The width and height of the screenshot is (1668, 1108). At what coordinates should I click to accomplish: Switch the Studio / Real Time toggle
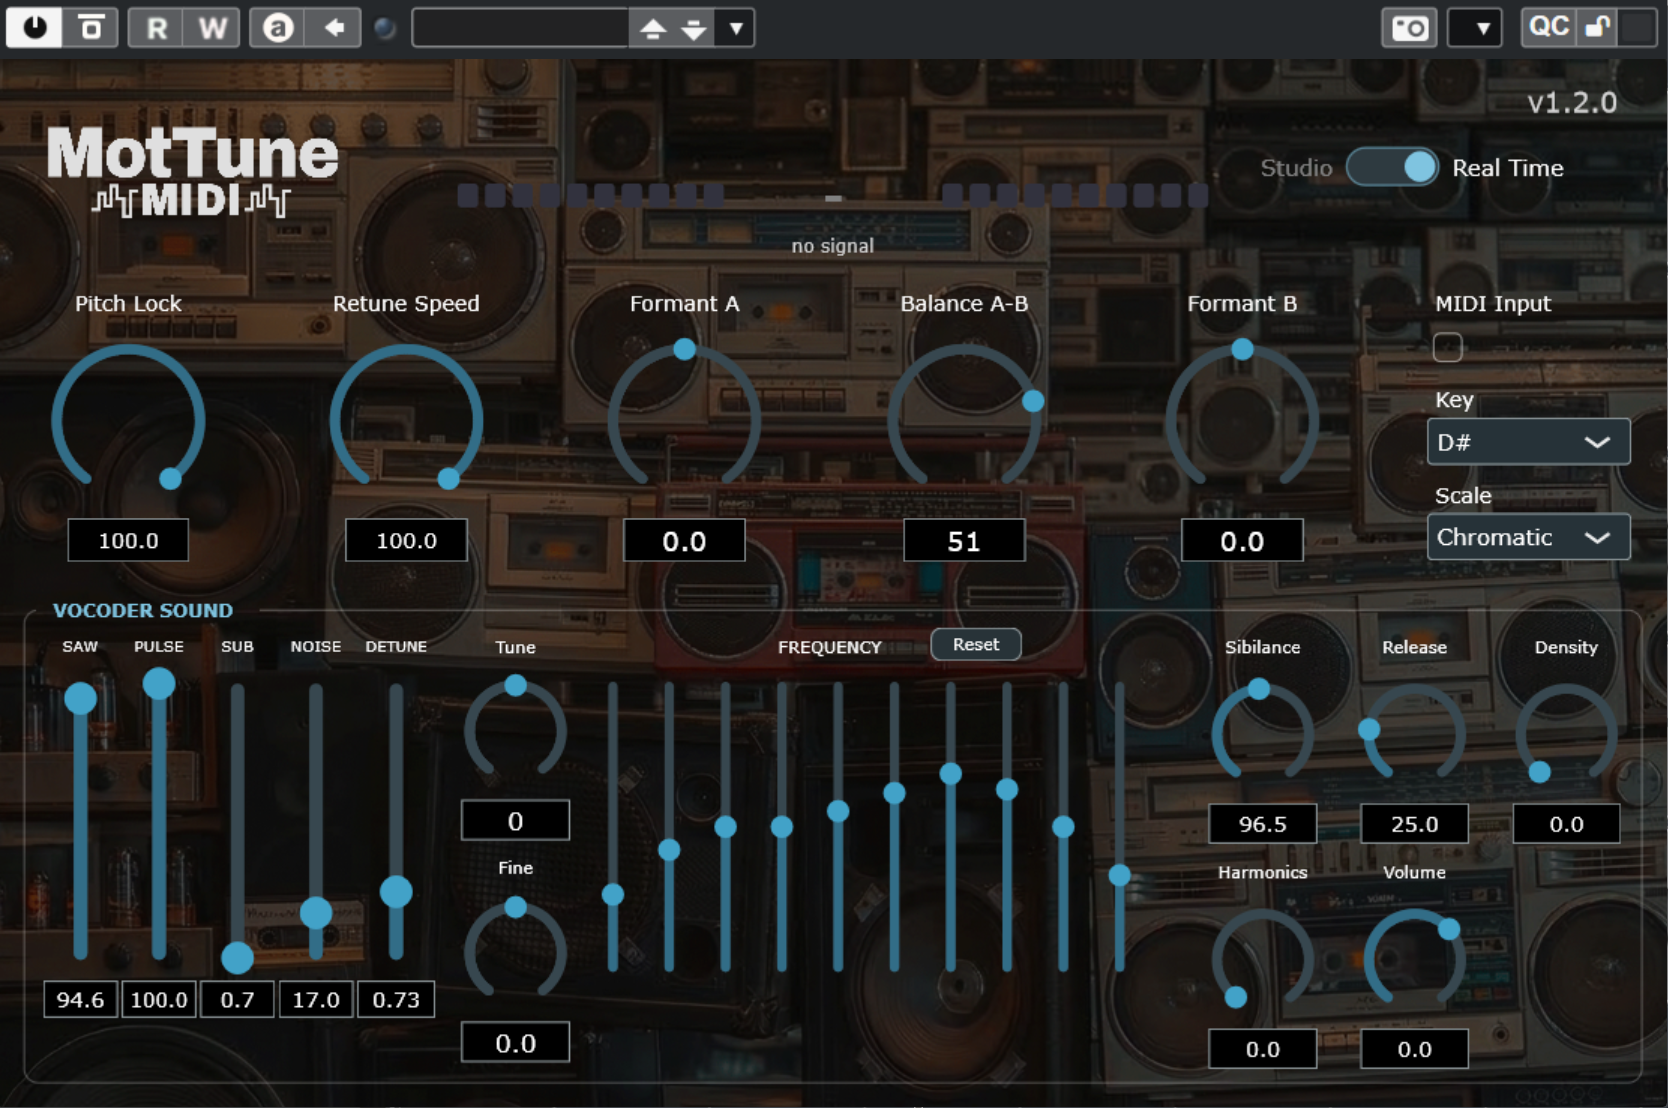pyautogui.click(x=1392, y=167)
